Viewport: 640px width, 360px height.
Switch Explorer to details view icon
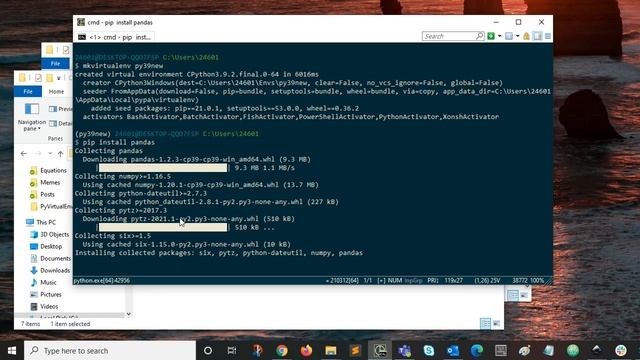[x=485, y=324]
